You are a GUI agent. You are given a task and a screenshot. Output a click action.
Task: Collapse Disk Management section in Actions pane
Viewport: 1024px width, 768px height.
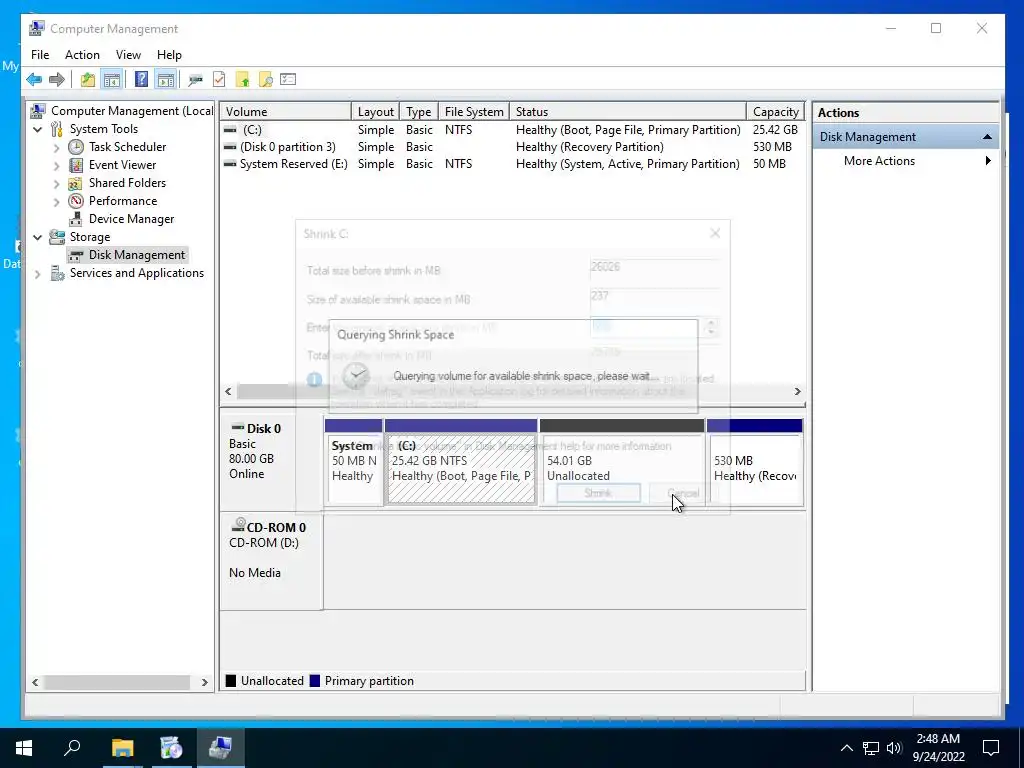click(x=987, y=136)
